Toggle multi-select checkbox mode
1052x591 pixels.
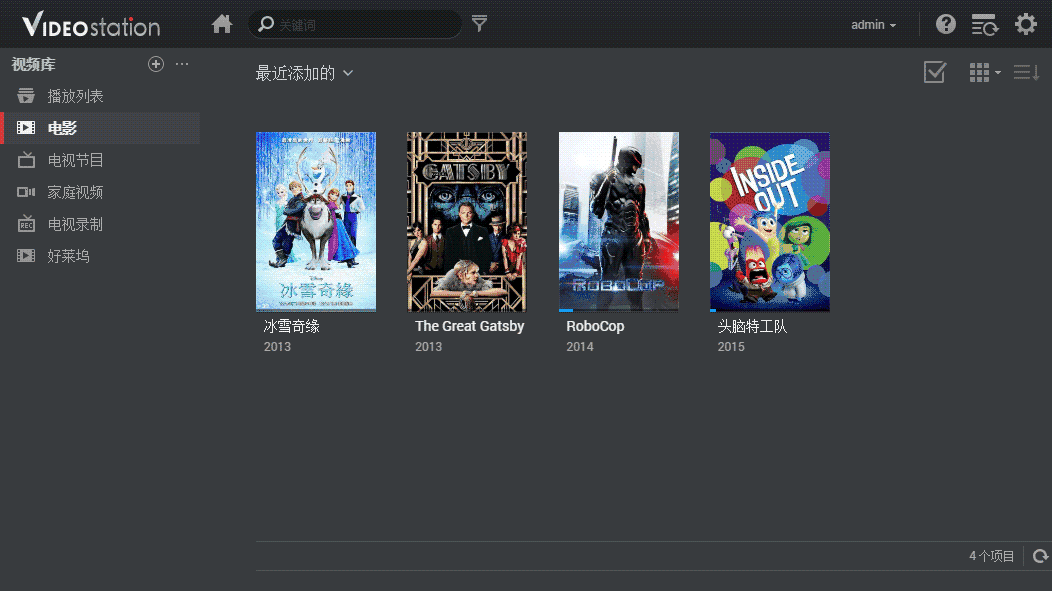[x=934, y=72]
